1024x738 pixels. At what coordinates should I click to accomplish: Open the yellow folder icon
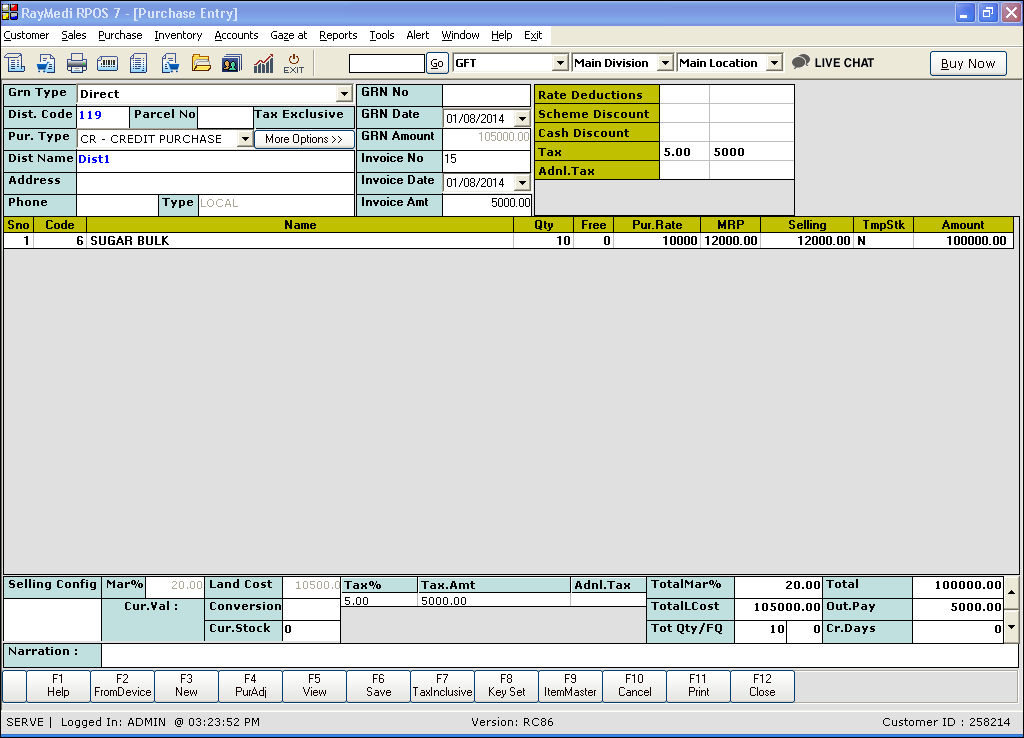pyautogui.click(x=201, y=63)
